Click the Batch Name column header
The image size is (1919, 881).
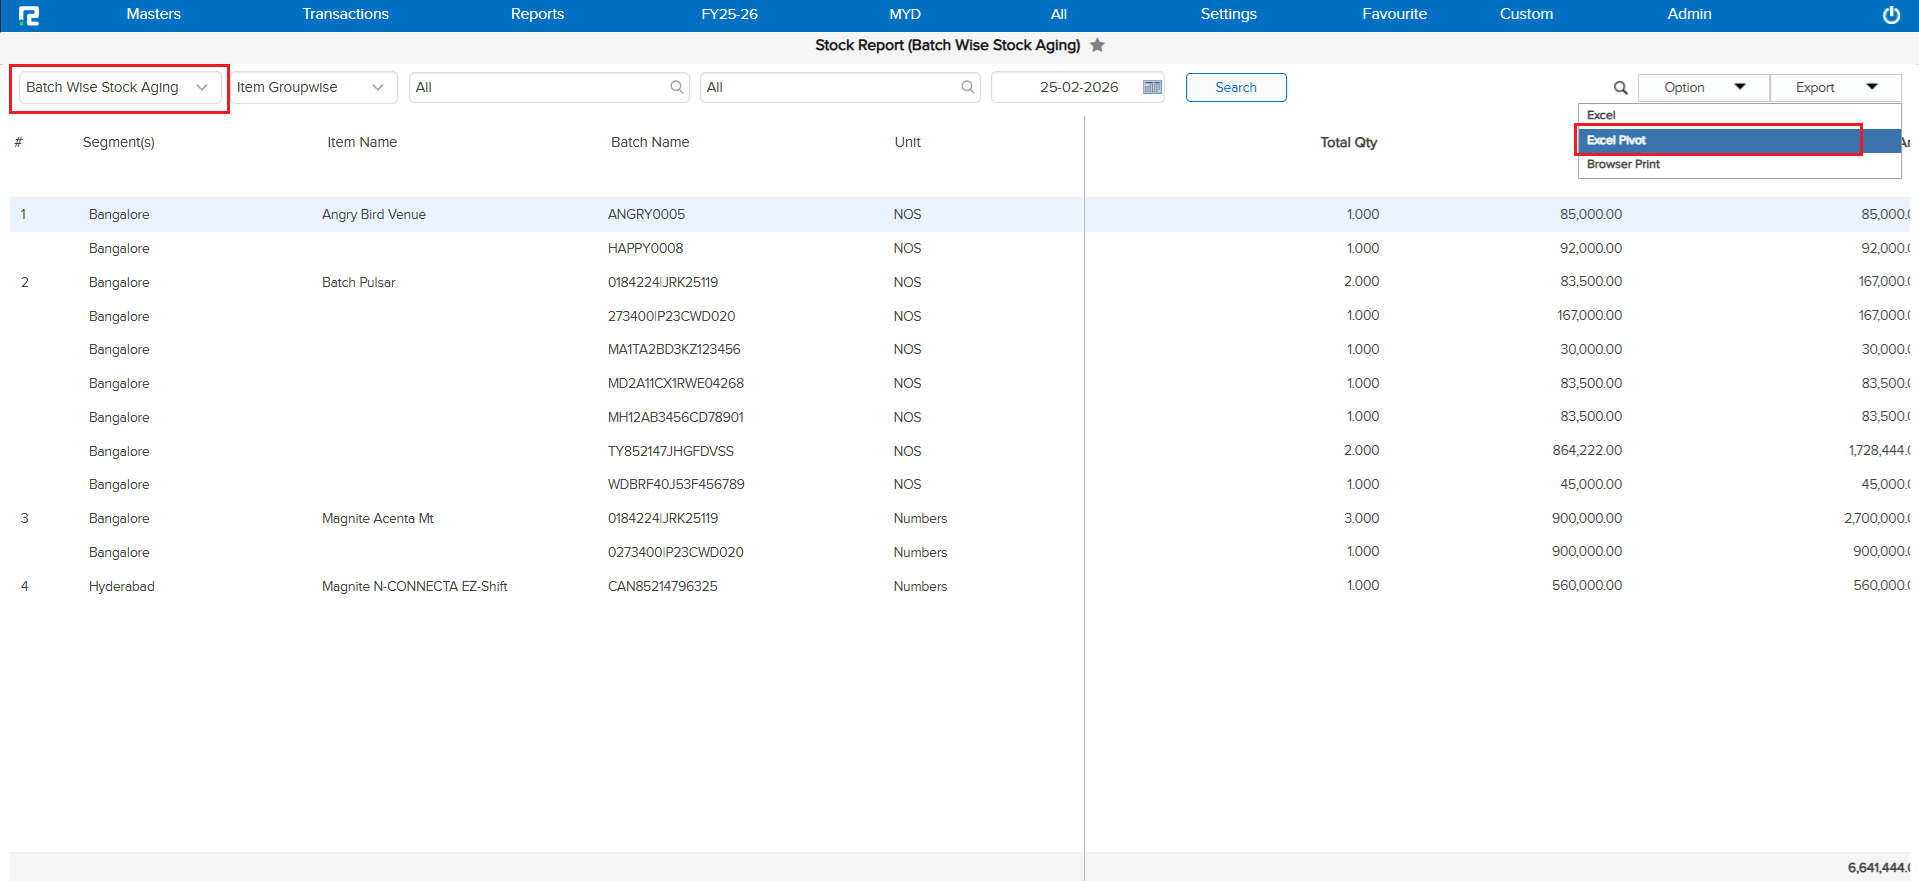pos(650,142)
